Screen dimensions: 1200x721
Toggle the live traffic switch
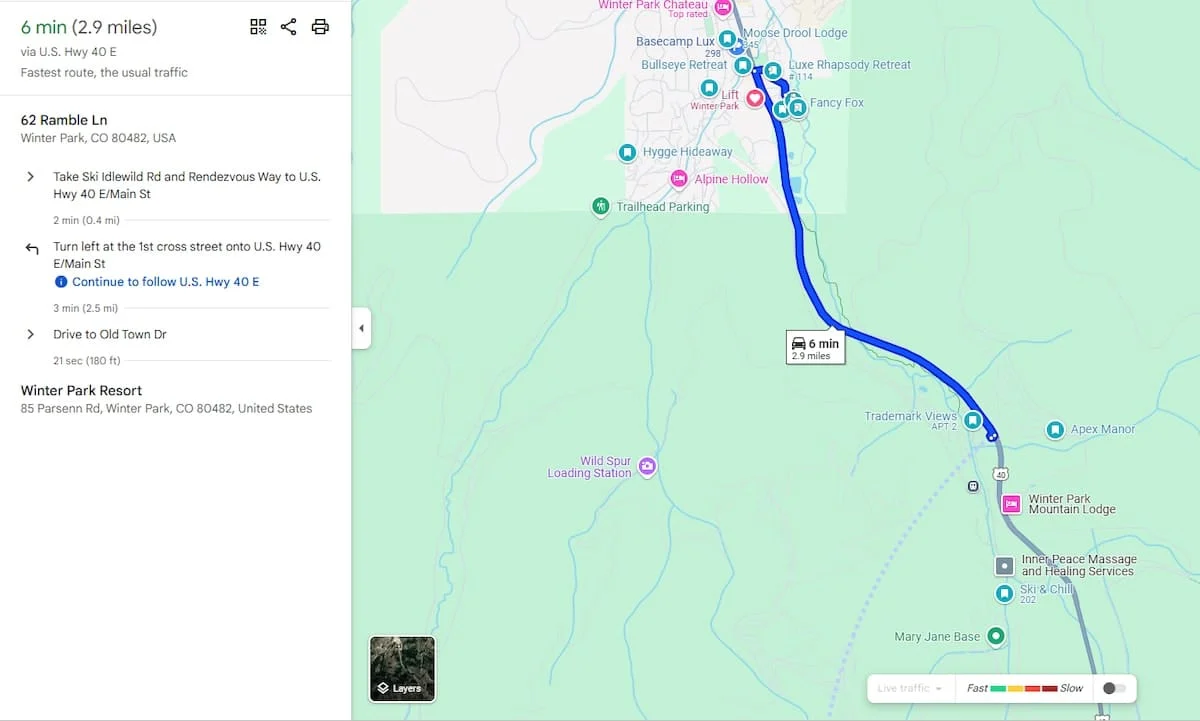[x=1113, y=688]
